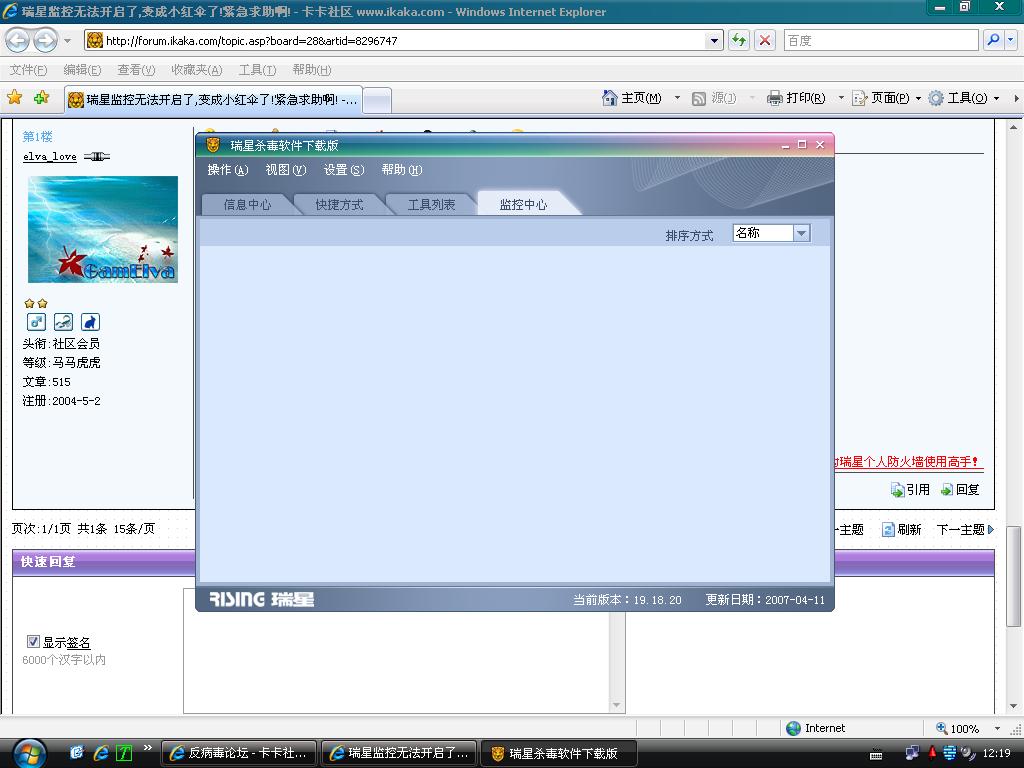Open the 页面(P) command menu
Screen dimensions: 1024x768
887,98
